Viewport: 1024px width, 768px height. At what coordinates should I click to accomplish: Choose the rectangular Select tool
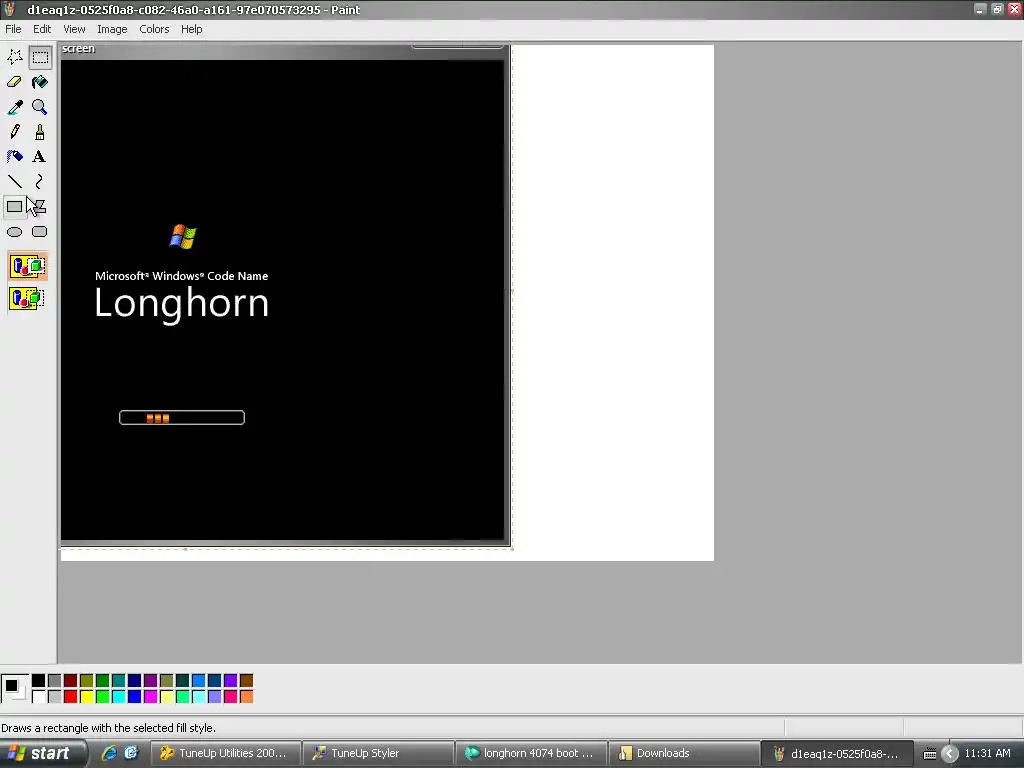point(40,57)
